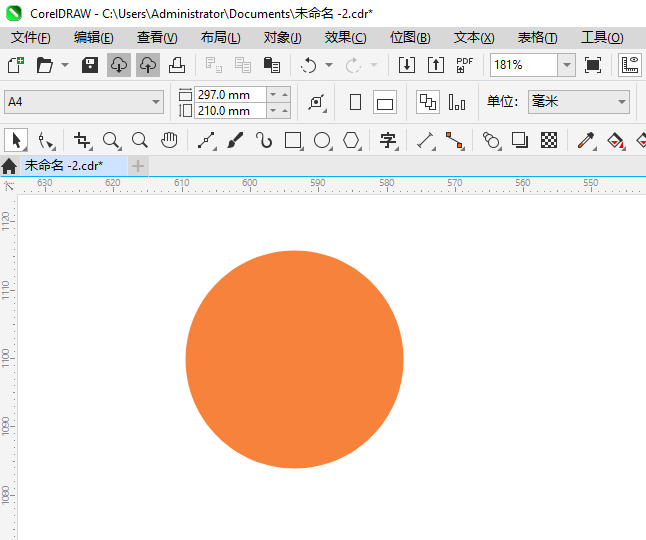Set page to landscape orientation
Screen dimensions: 646x540
(385, 102)
